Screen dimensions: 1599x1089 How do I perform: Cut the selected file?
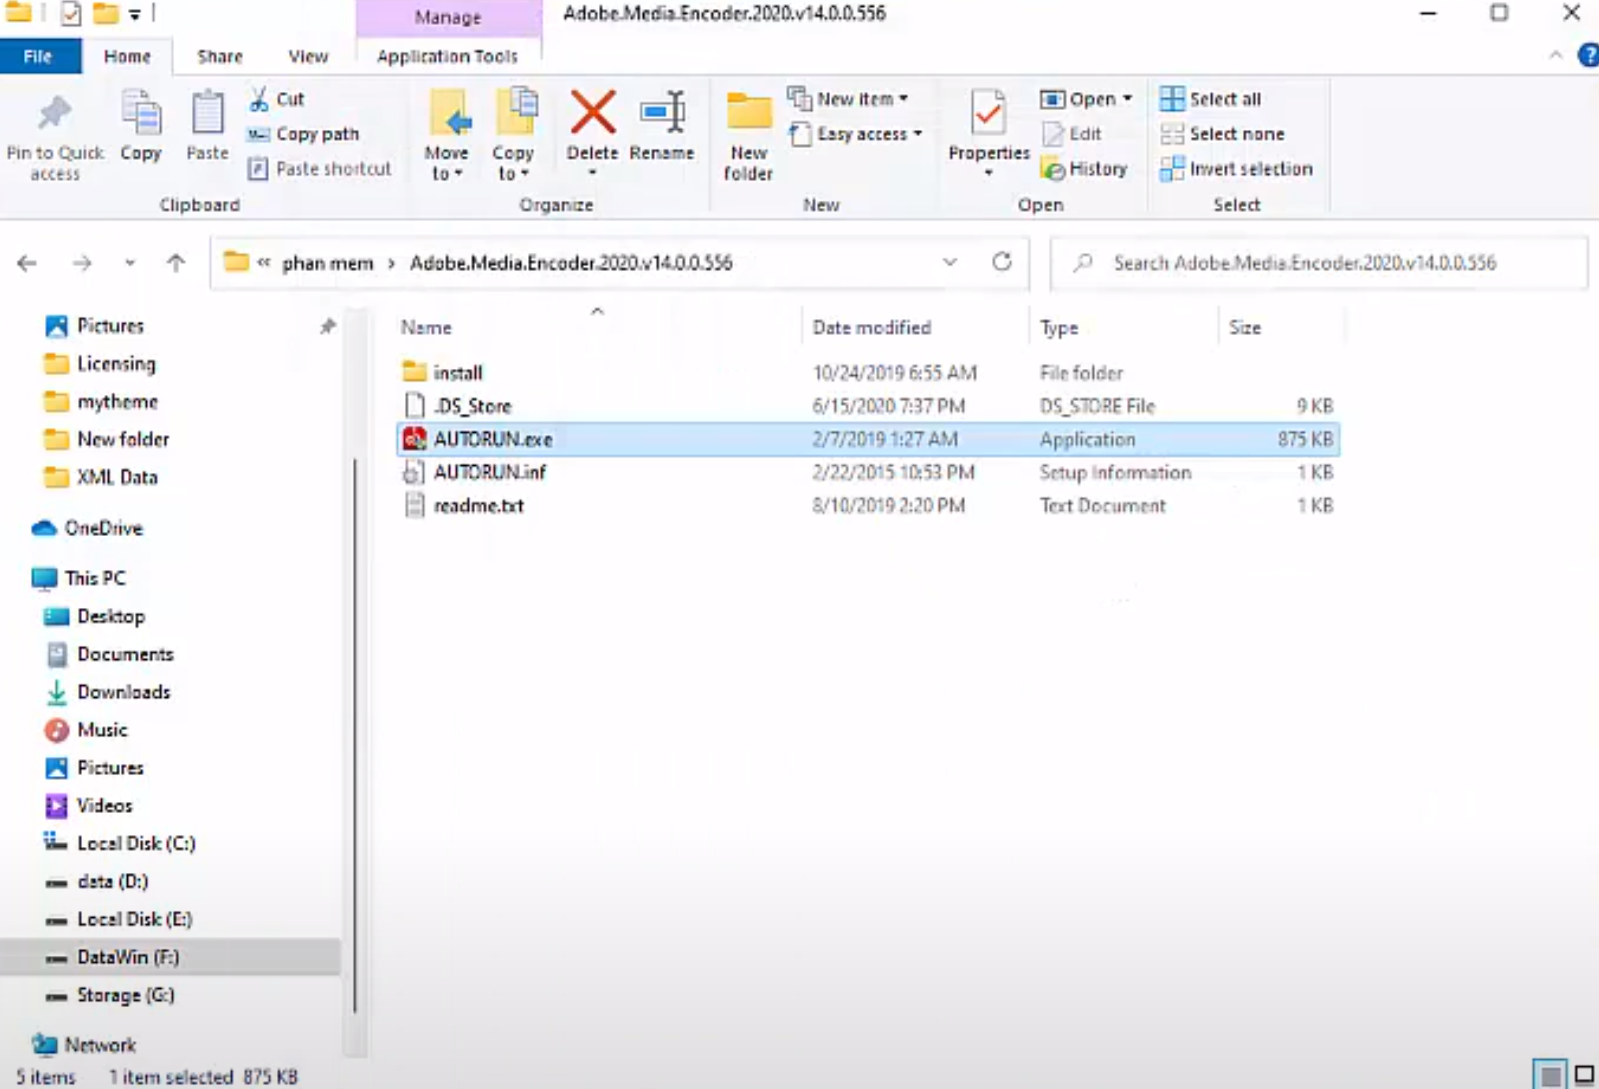276,99
